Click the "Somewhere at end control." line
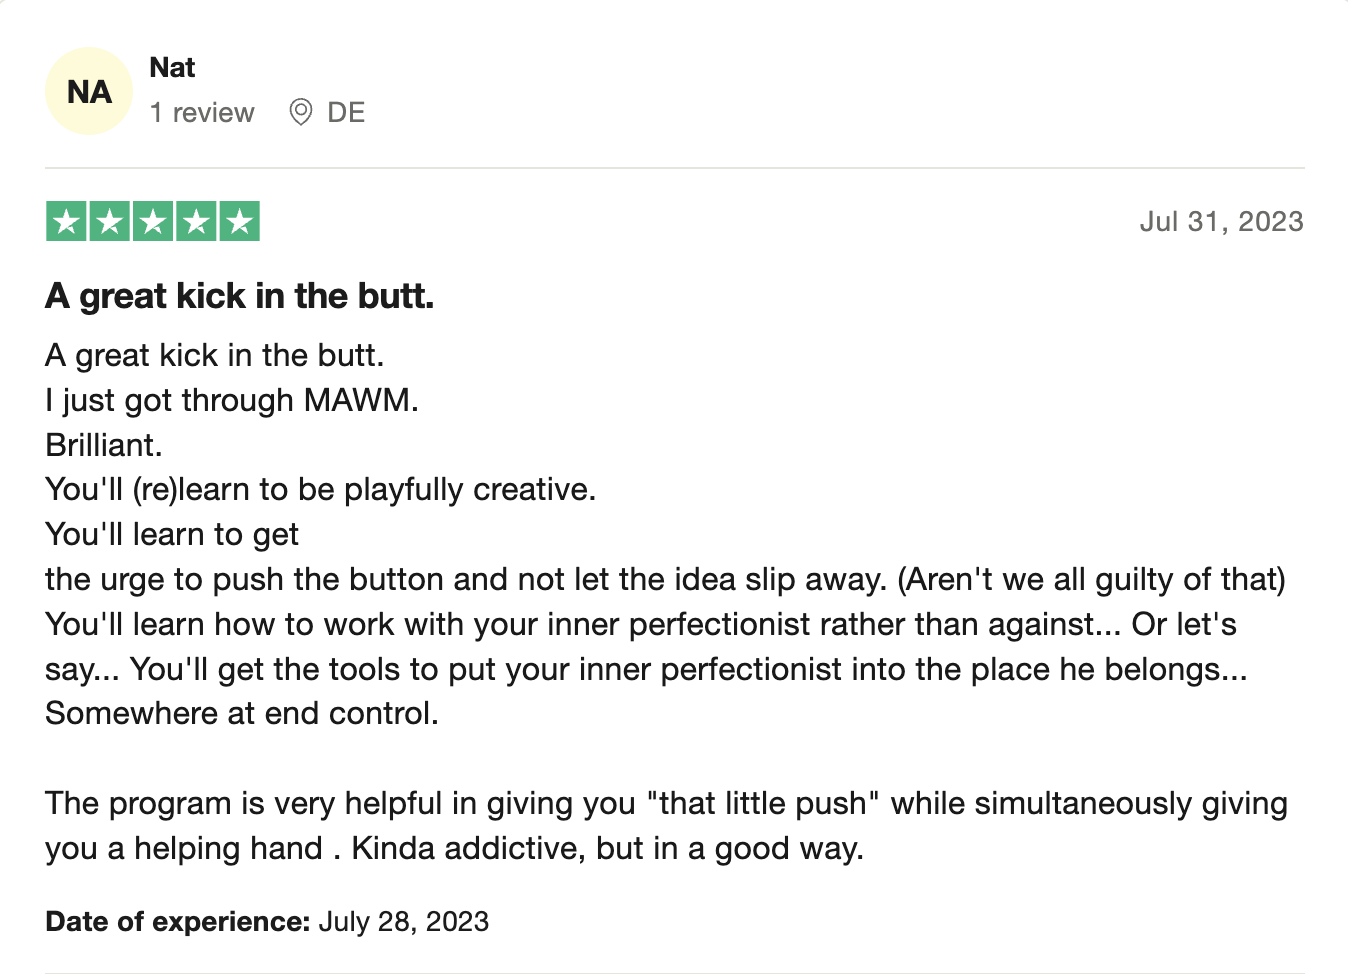 (242, 713)
